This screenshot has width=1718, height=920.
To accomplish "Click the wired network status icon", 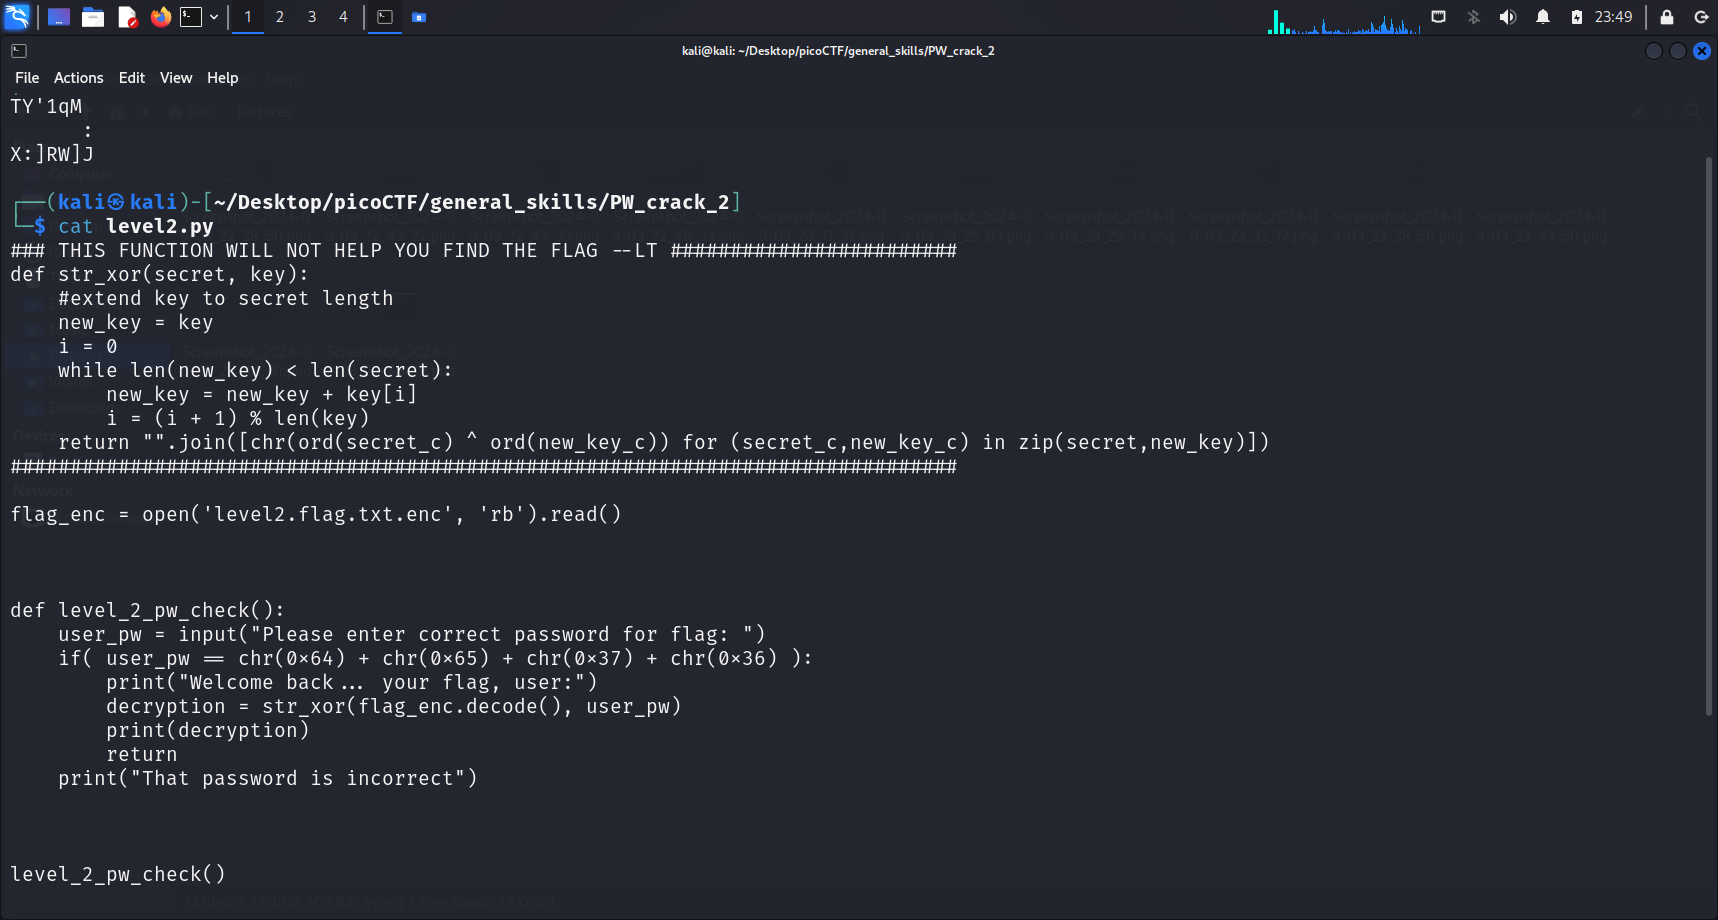I will click(1438, 17).
